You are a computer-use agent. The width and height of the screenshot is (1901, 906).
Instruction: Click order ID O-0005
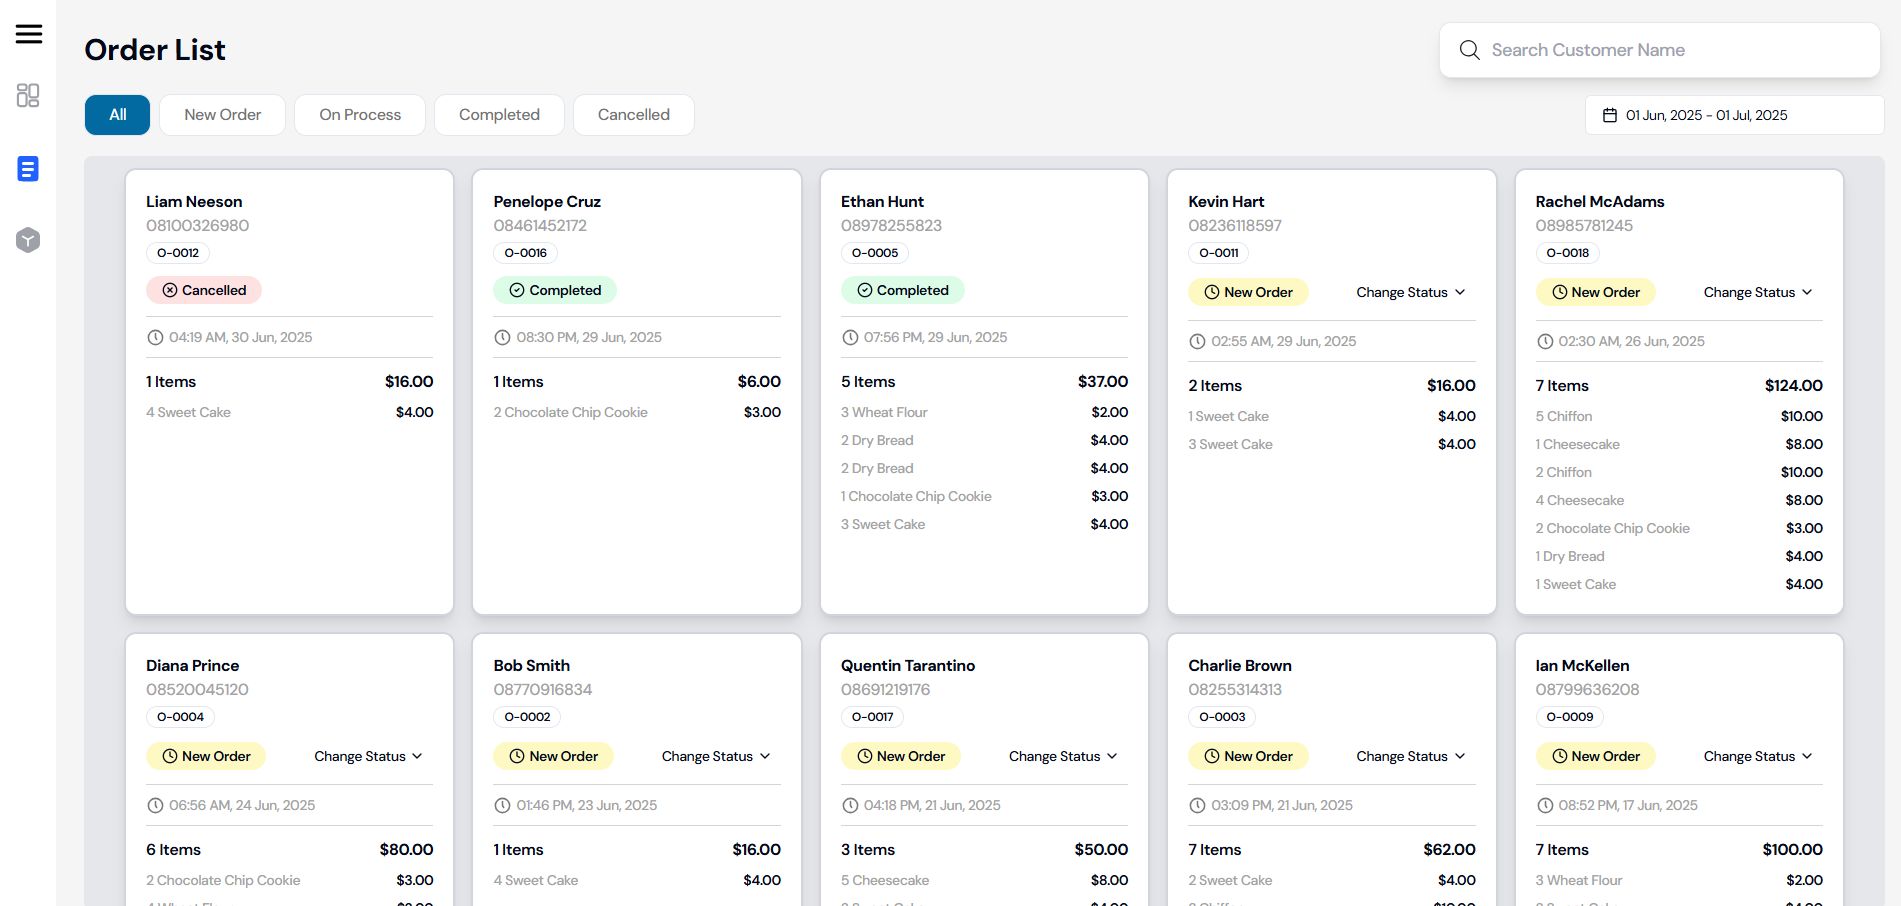(x=875, y=253)
